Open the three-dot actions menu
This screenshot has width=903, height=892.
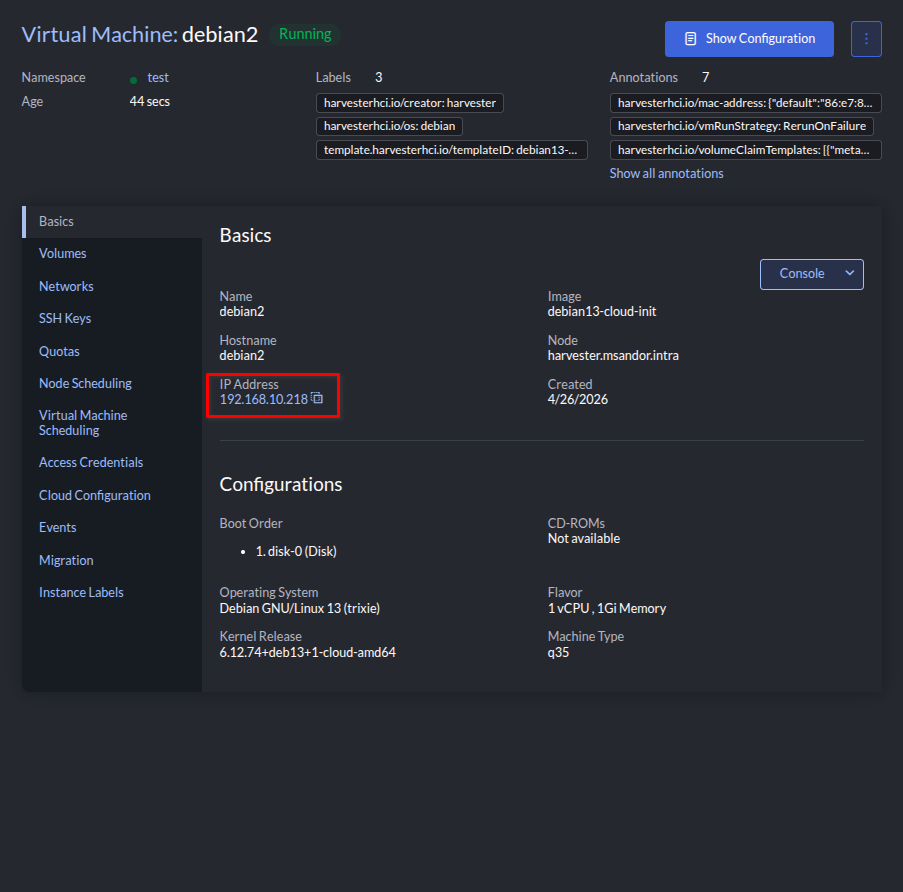[x=866, y=39]
